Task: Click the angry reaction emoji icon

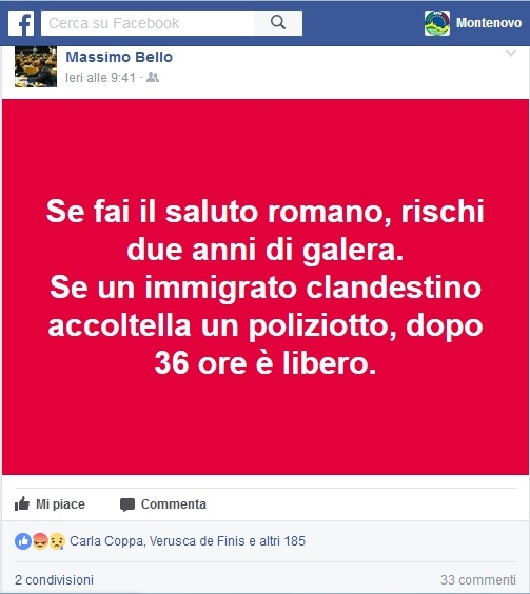Action: click(x=41, y=541)
